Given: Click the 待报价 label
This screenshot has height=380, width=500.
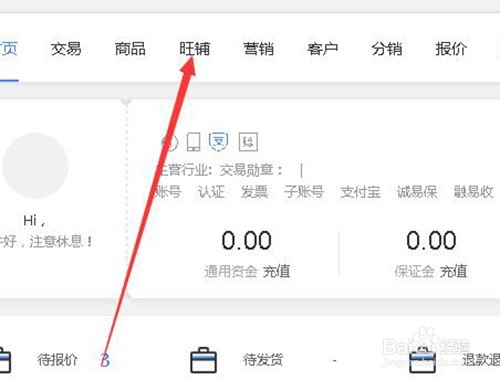Looking at the screenshot, I should [57, 360].
